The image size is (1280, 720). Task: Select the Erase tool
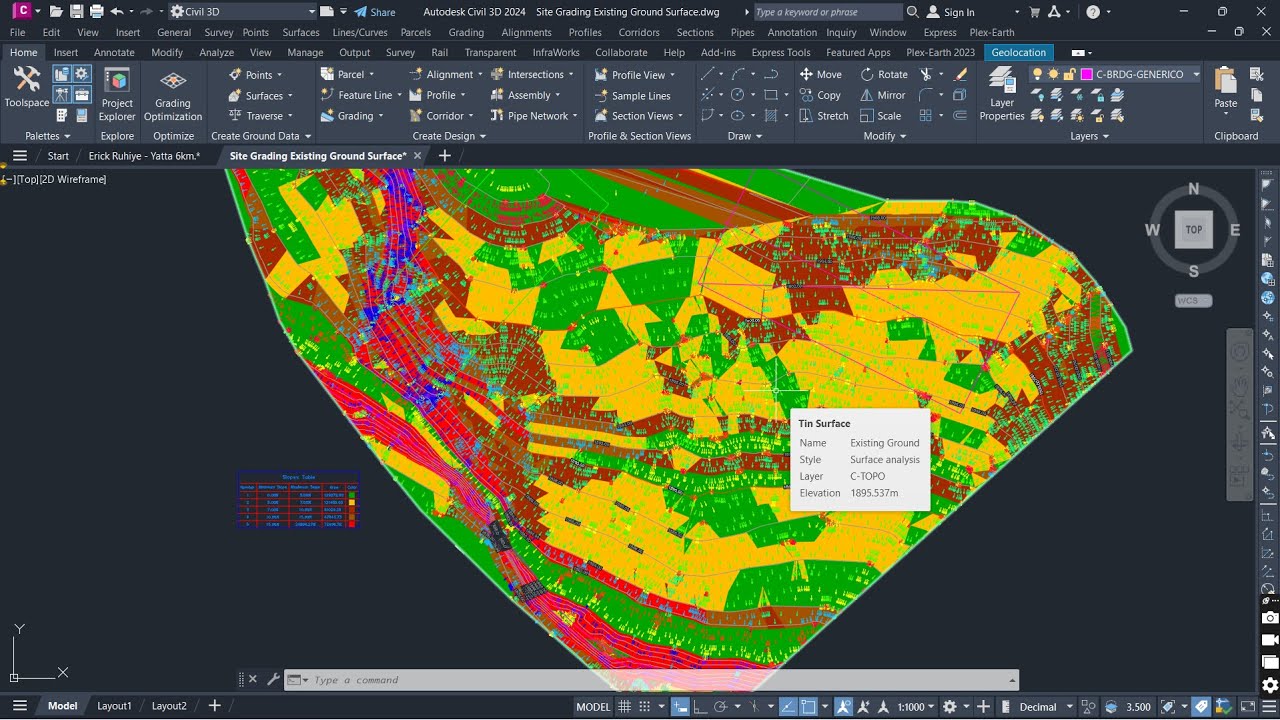(x=961, y=74)
